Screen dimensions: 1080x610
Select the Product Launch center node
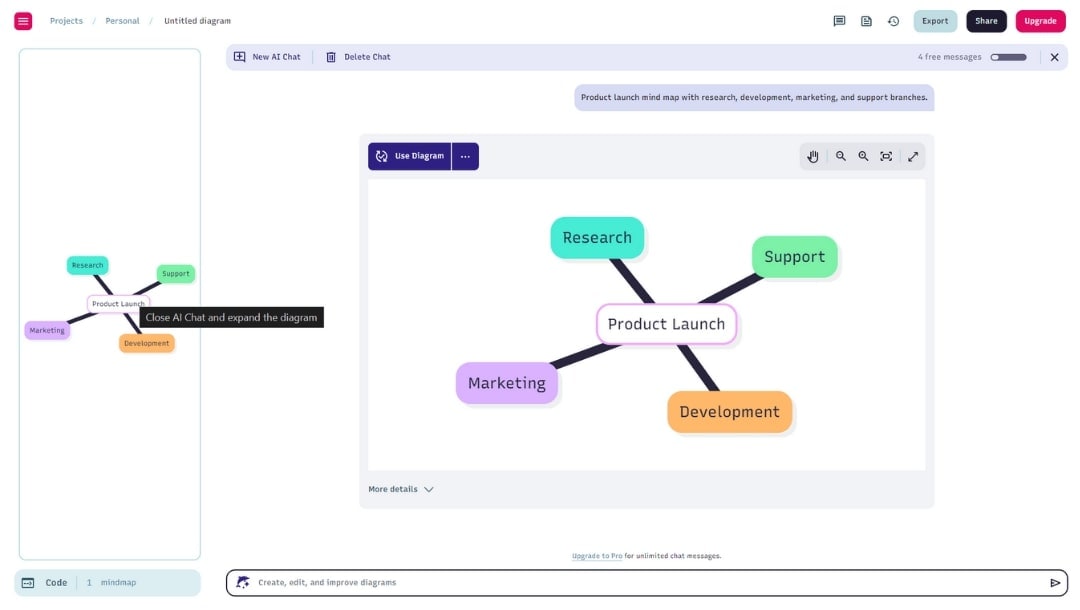(666, 324)
